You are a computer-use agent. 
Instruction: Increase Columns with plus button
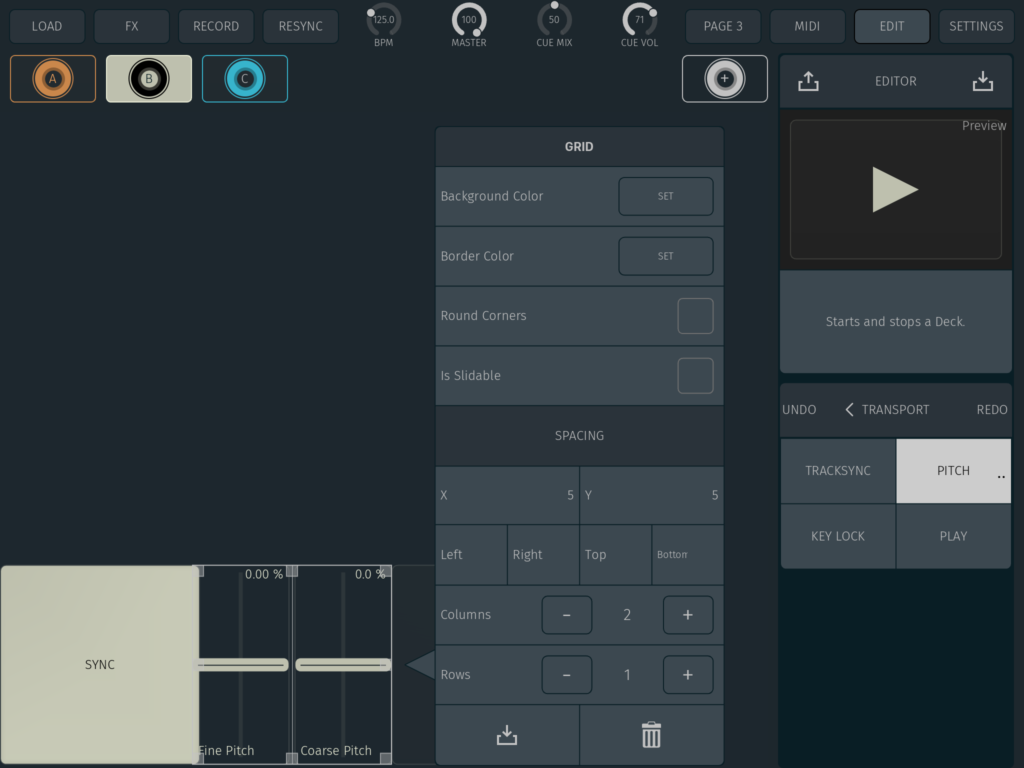pyautogui.click(x=687, y=615)
